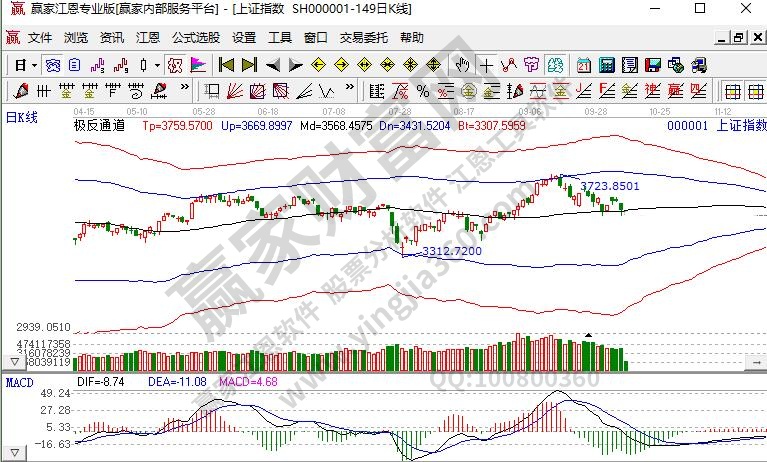Image resolution: width=767 pixels, height=462 pixels.
Task: Open the candlestick chart type dropdown arrow
Action: tap(156, 65)
